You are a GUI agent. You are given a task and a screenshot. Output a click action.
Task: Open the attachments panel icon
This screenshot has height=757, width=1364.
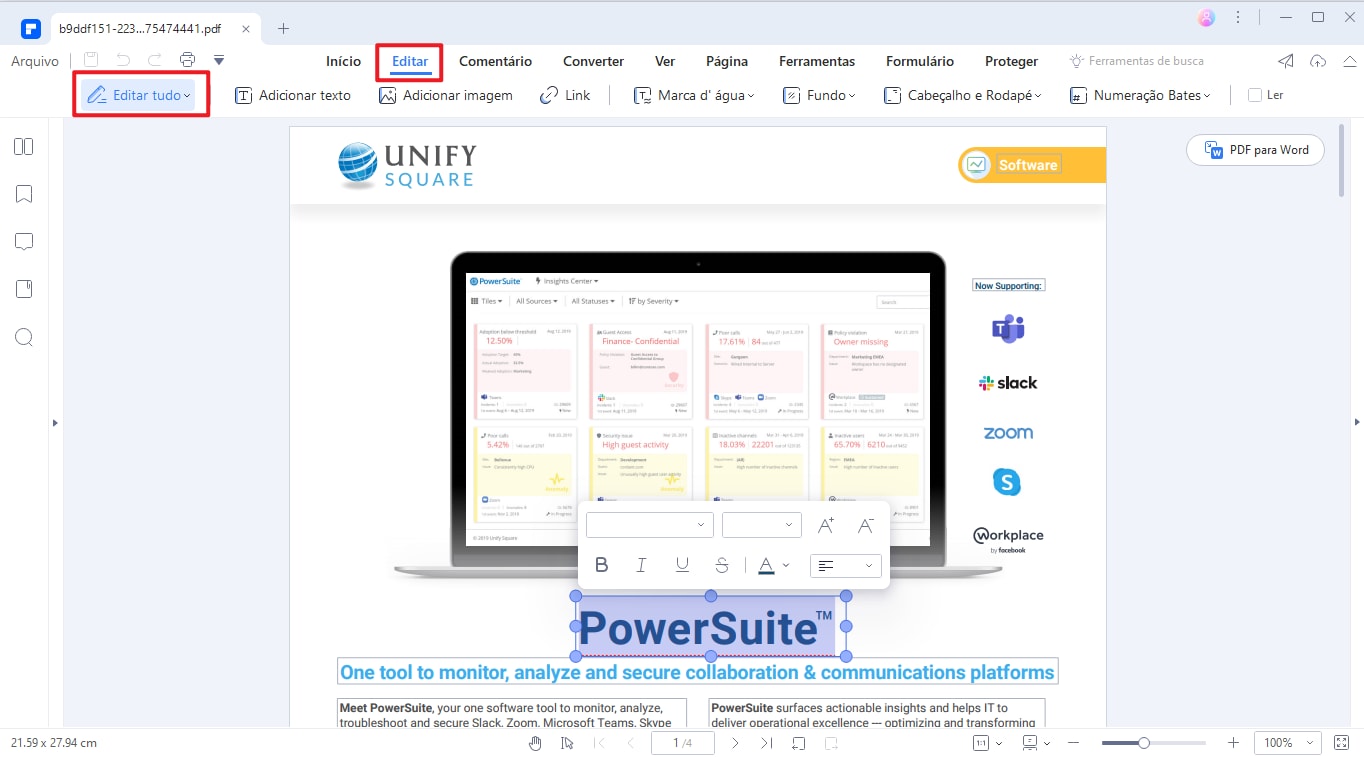[24, 289]
